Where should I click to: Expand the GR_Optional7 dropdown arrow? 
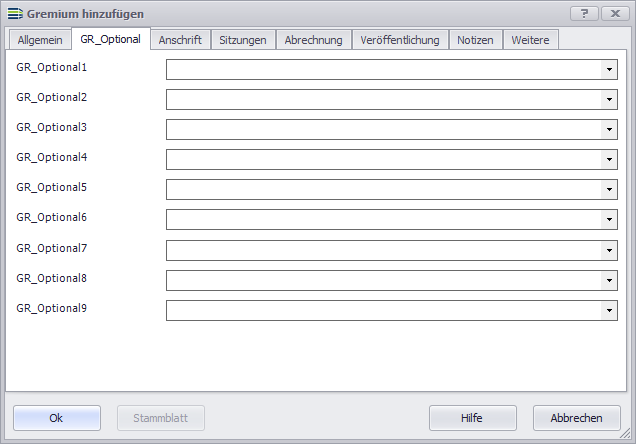608,250
